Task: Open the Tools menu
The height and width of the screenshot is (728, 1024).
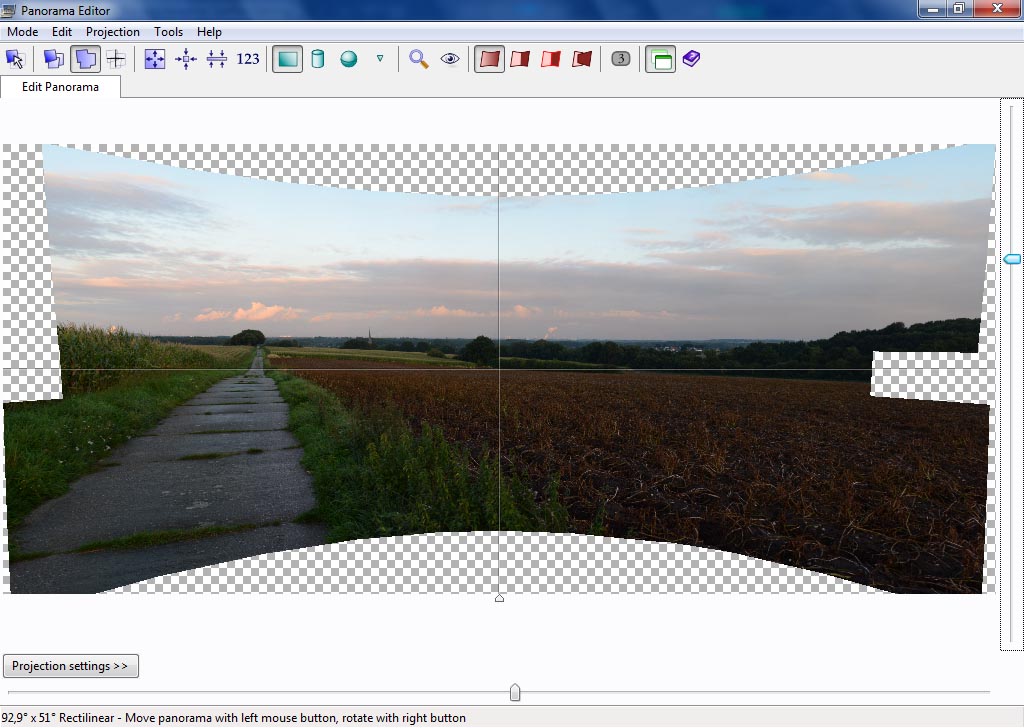Action: (168, 32)
